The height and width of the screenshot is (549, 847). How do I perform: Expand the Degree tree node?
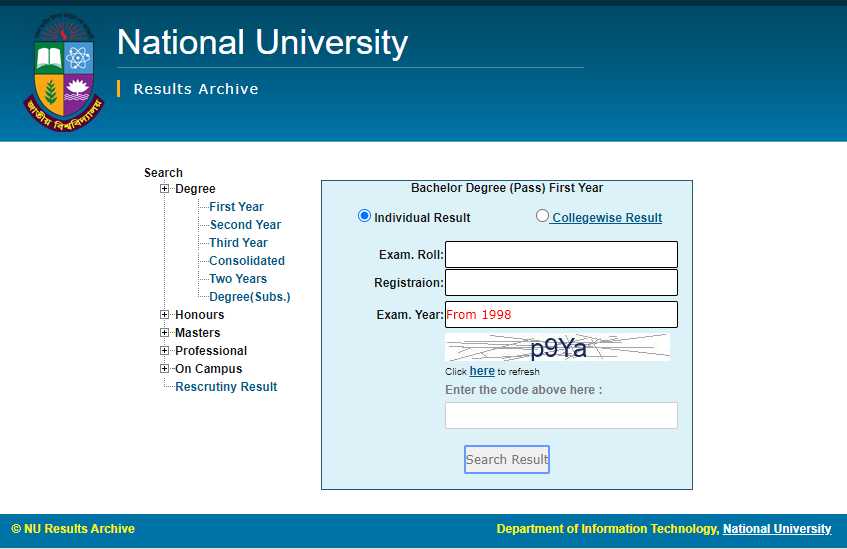point(164,189)
